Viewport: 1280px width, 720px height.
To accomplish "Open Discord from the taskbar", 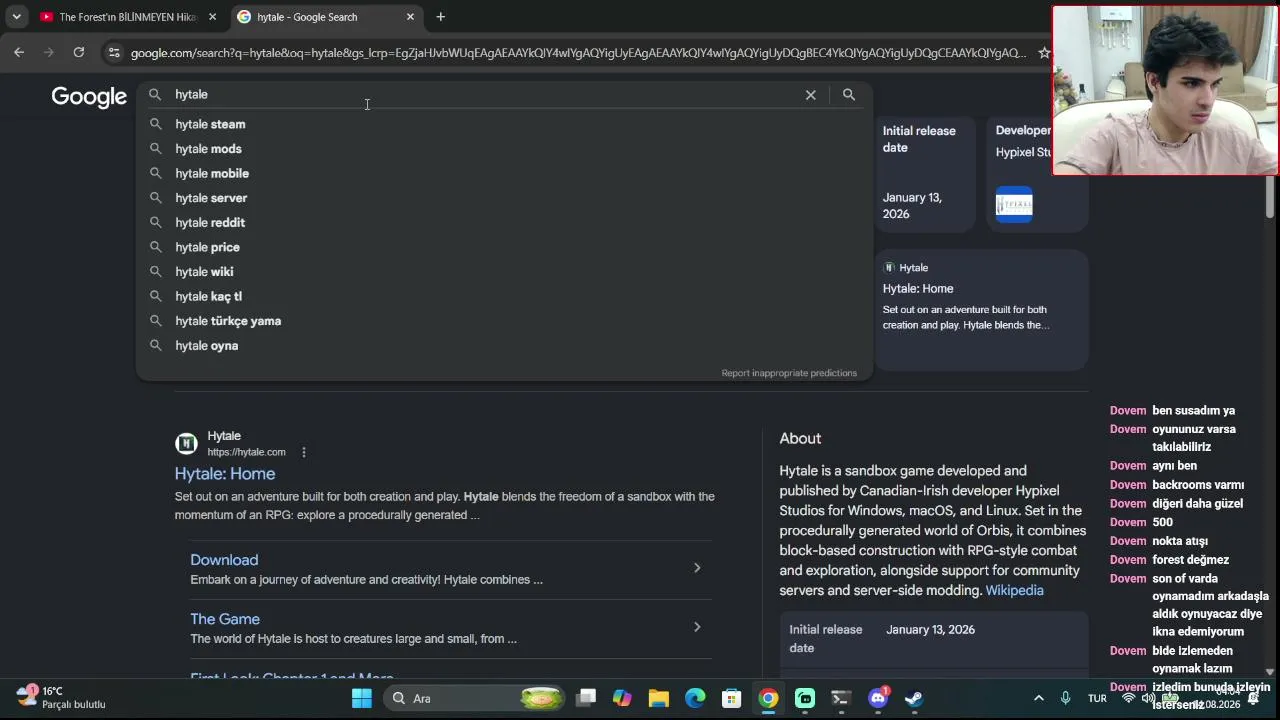I will click(878, 698).
